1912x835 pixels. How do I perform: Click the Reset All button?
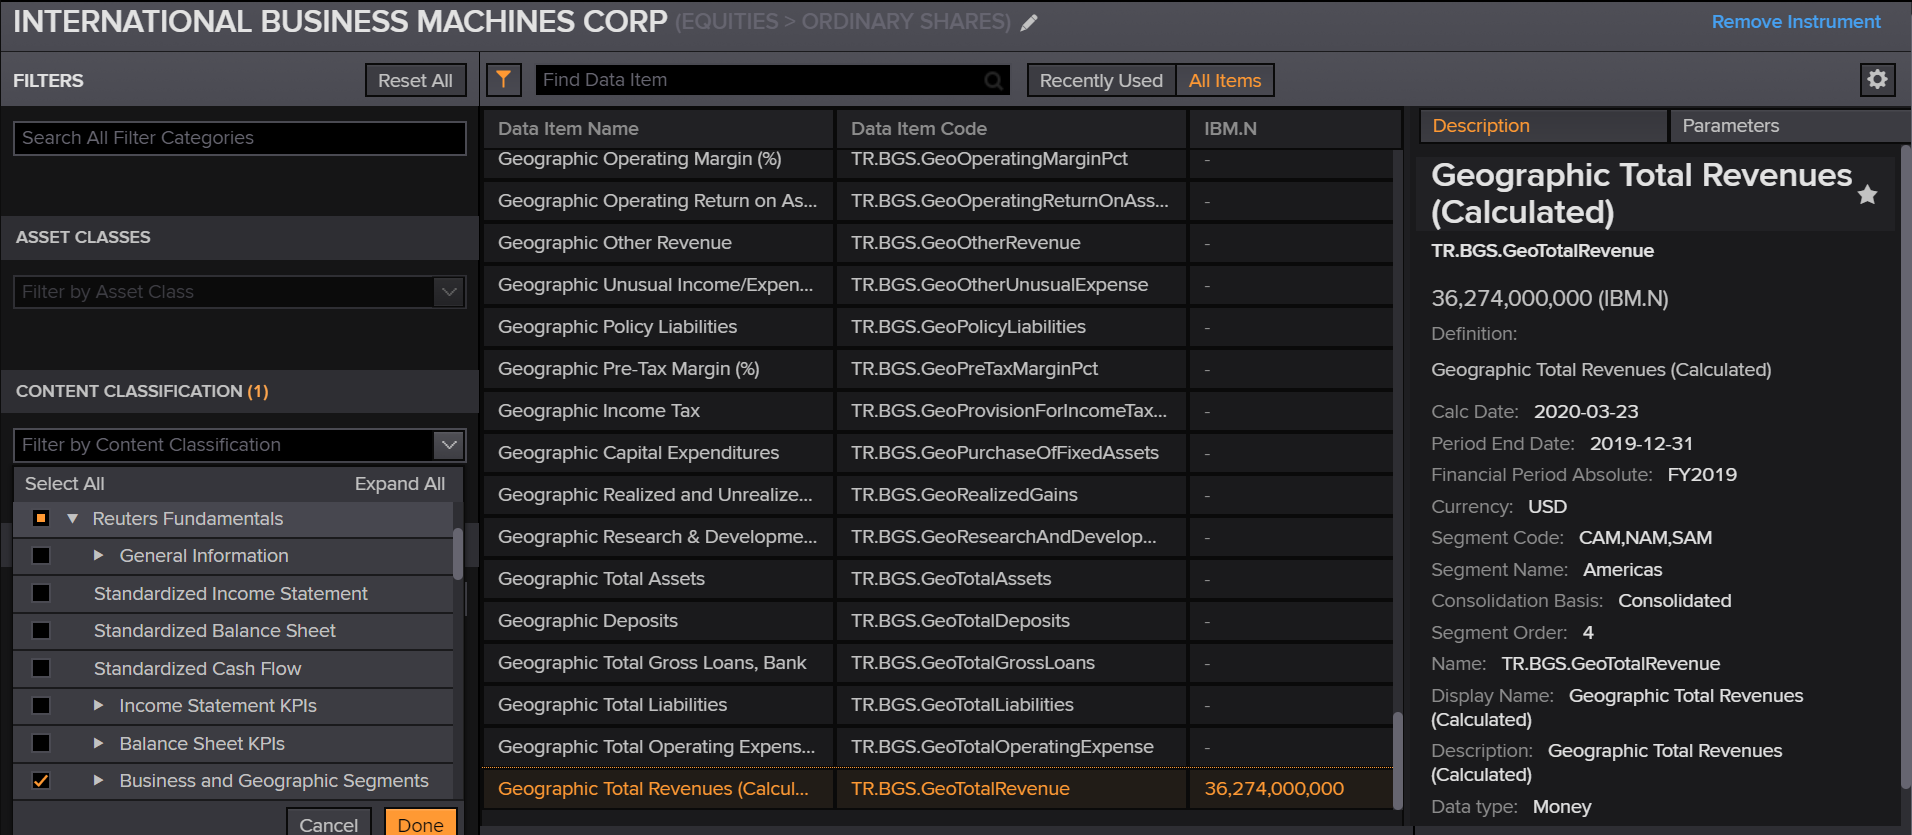click(x=415, y=81)
